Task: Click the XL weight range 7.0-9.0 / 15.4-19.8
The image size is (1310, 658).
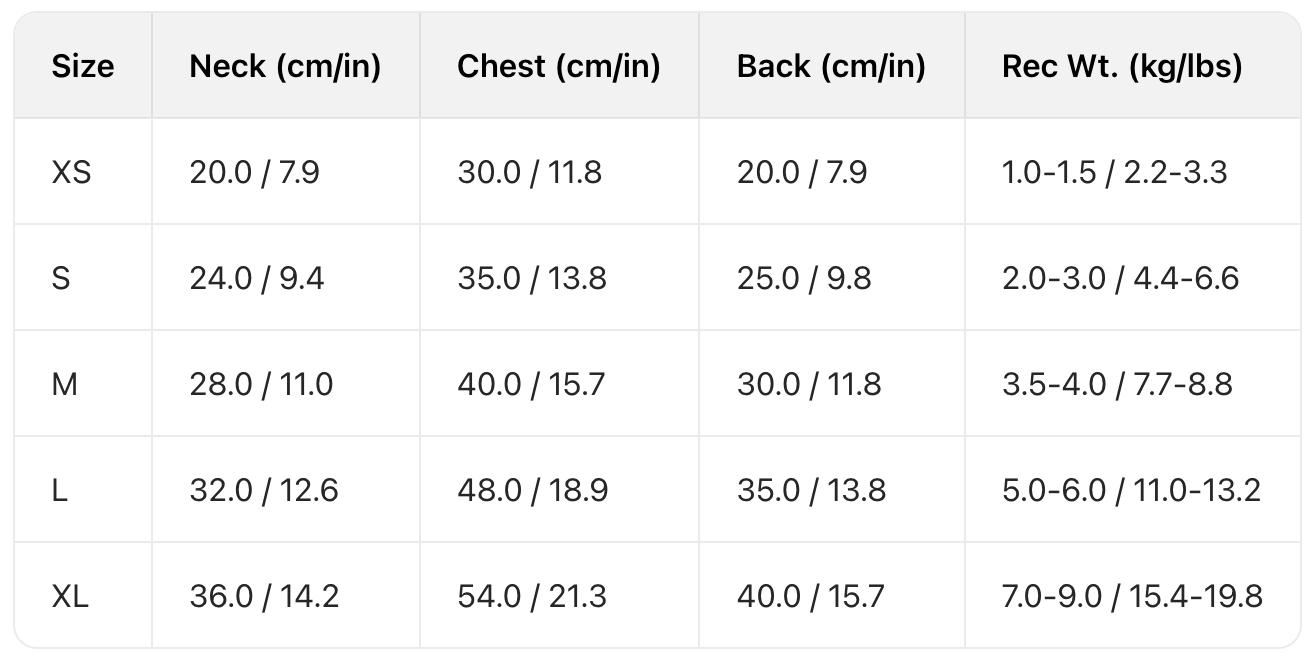Action: [1132, 597]
